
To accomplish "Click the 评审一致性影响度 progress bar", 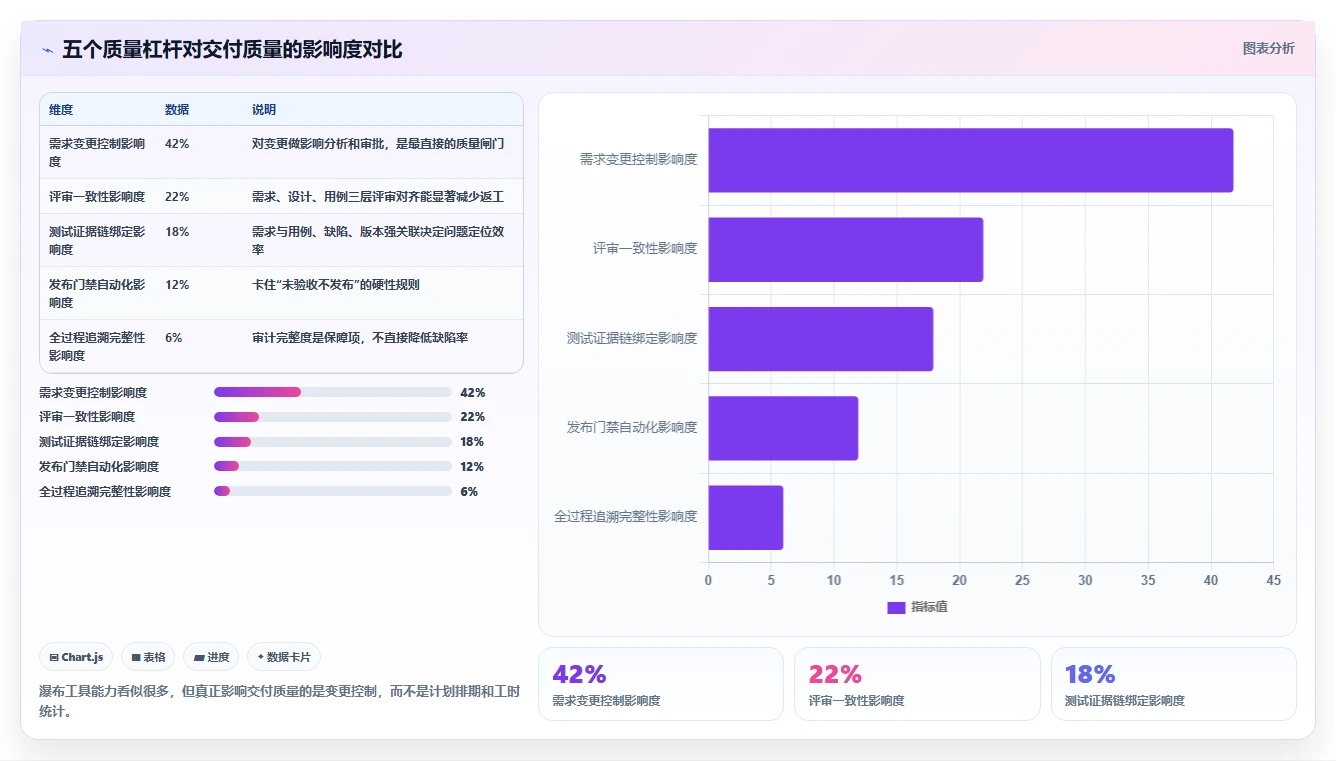I will pyautogui.click(x=333, y=417).
